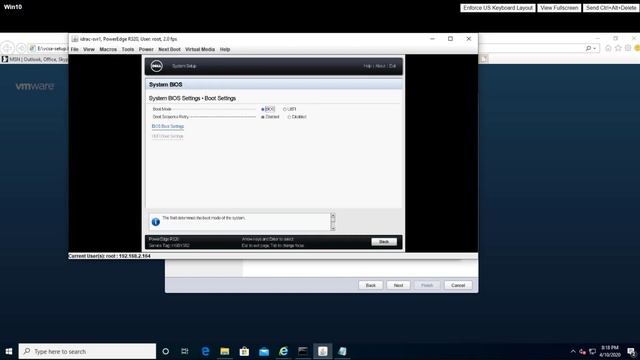Open File Explorer from taskbar
The width and height of the screenshot is (640, 360).
coord(224,351)
